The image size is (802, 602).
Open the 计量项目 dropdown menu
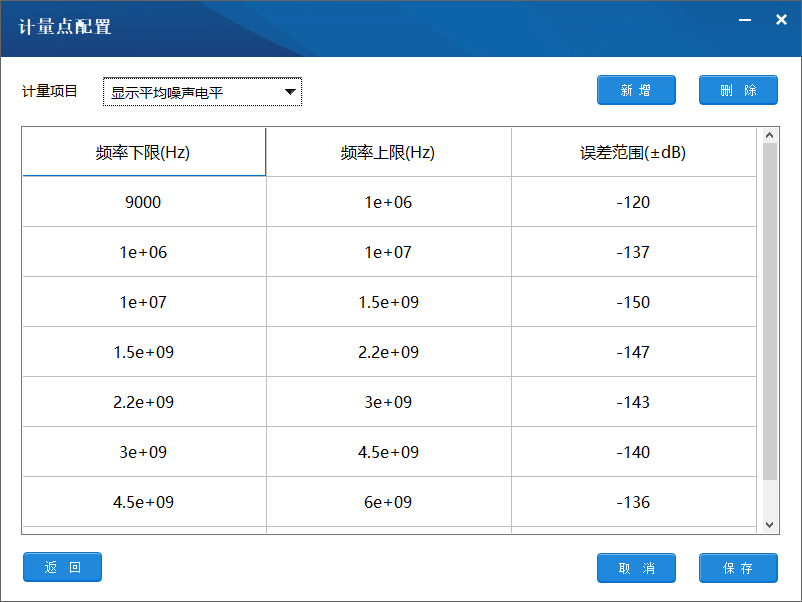200,90
